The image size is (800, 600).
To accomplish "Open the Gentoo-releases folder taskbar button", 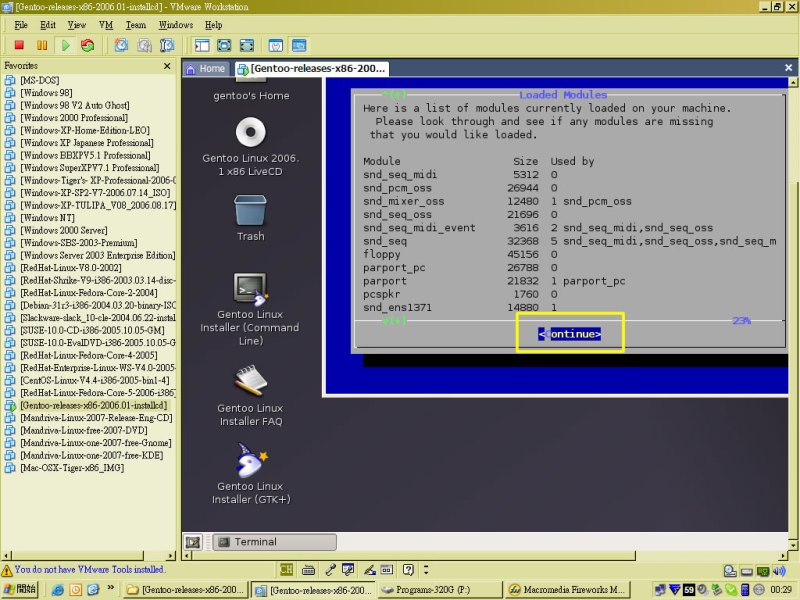I will [x=186, y=590].
